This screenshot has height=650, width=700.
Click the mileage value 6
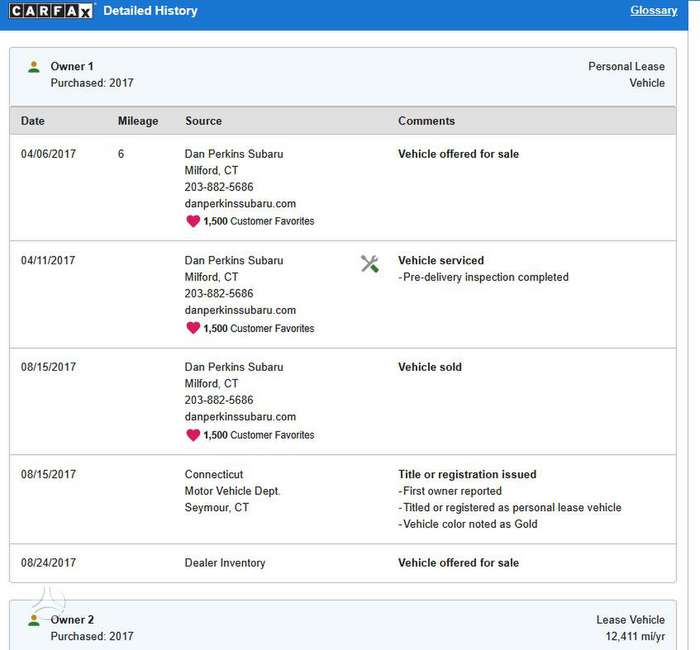(x=121, y=154)
